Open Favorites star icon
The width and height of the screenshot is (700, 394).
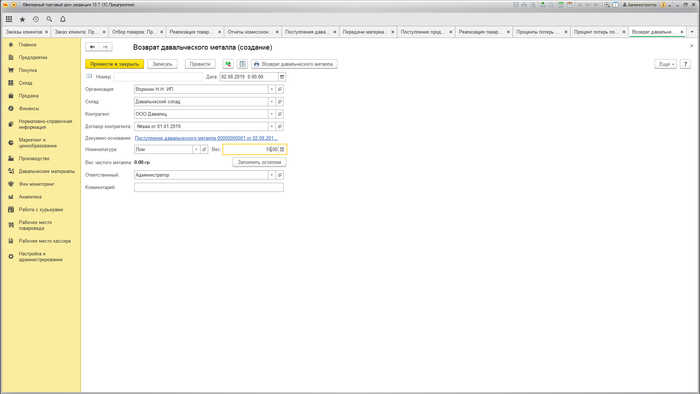[x=22, y=19]
